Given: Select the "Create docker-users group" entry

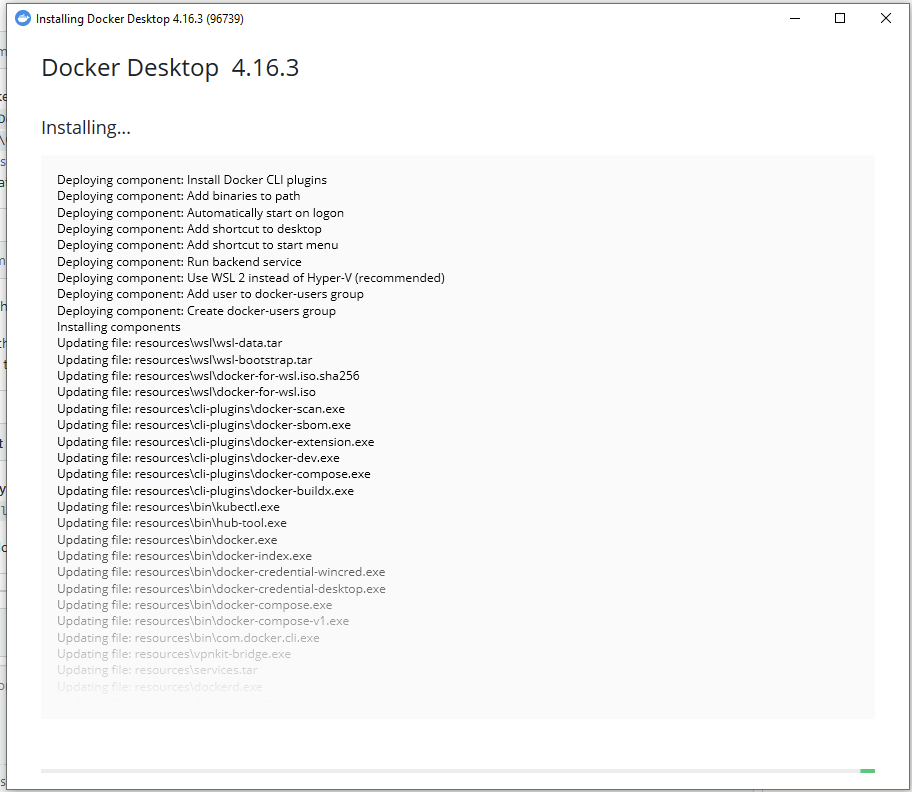Looking at the screenshot, I should [195, 310].
